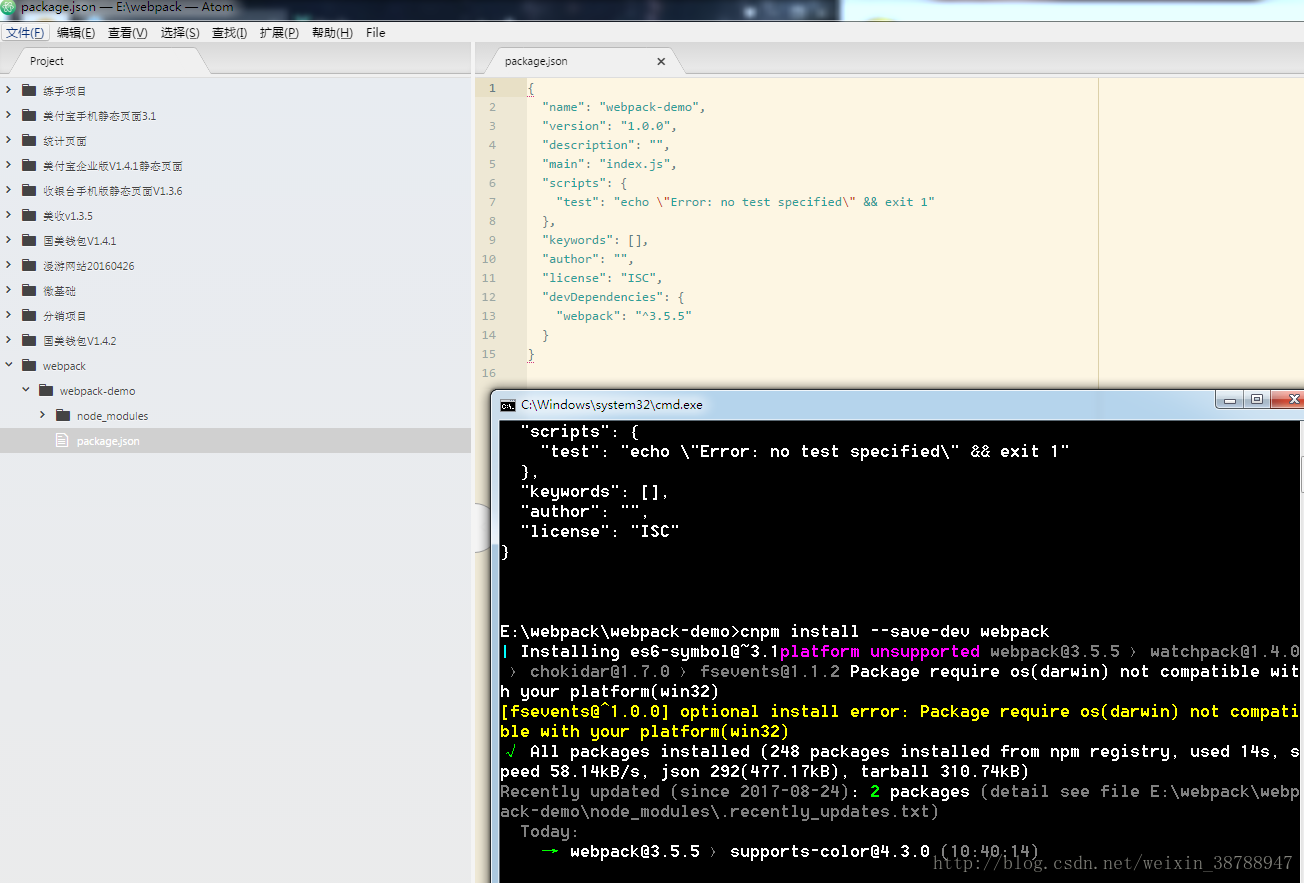The height and width of the screenshot is (883, 1304).
Task: Click the package.json file icon in tree
Action: [62, 440]
